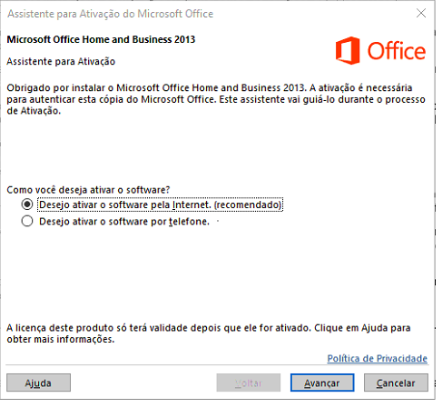
Task: Click the 'A licença deste produto' notice text
Action: click(208, 333)
